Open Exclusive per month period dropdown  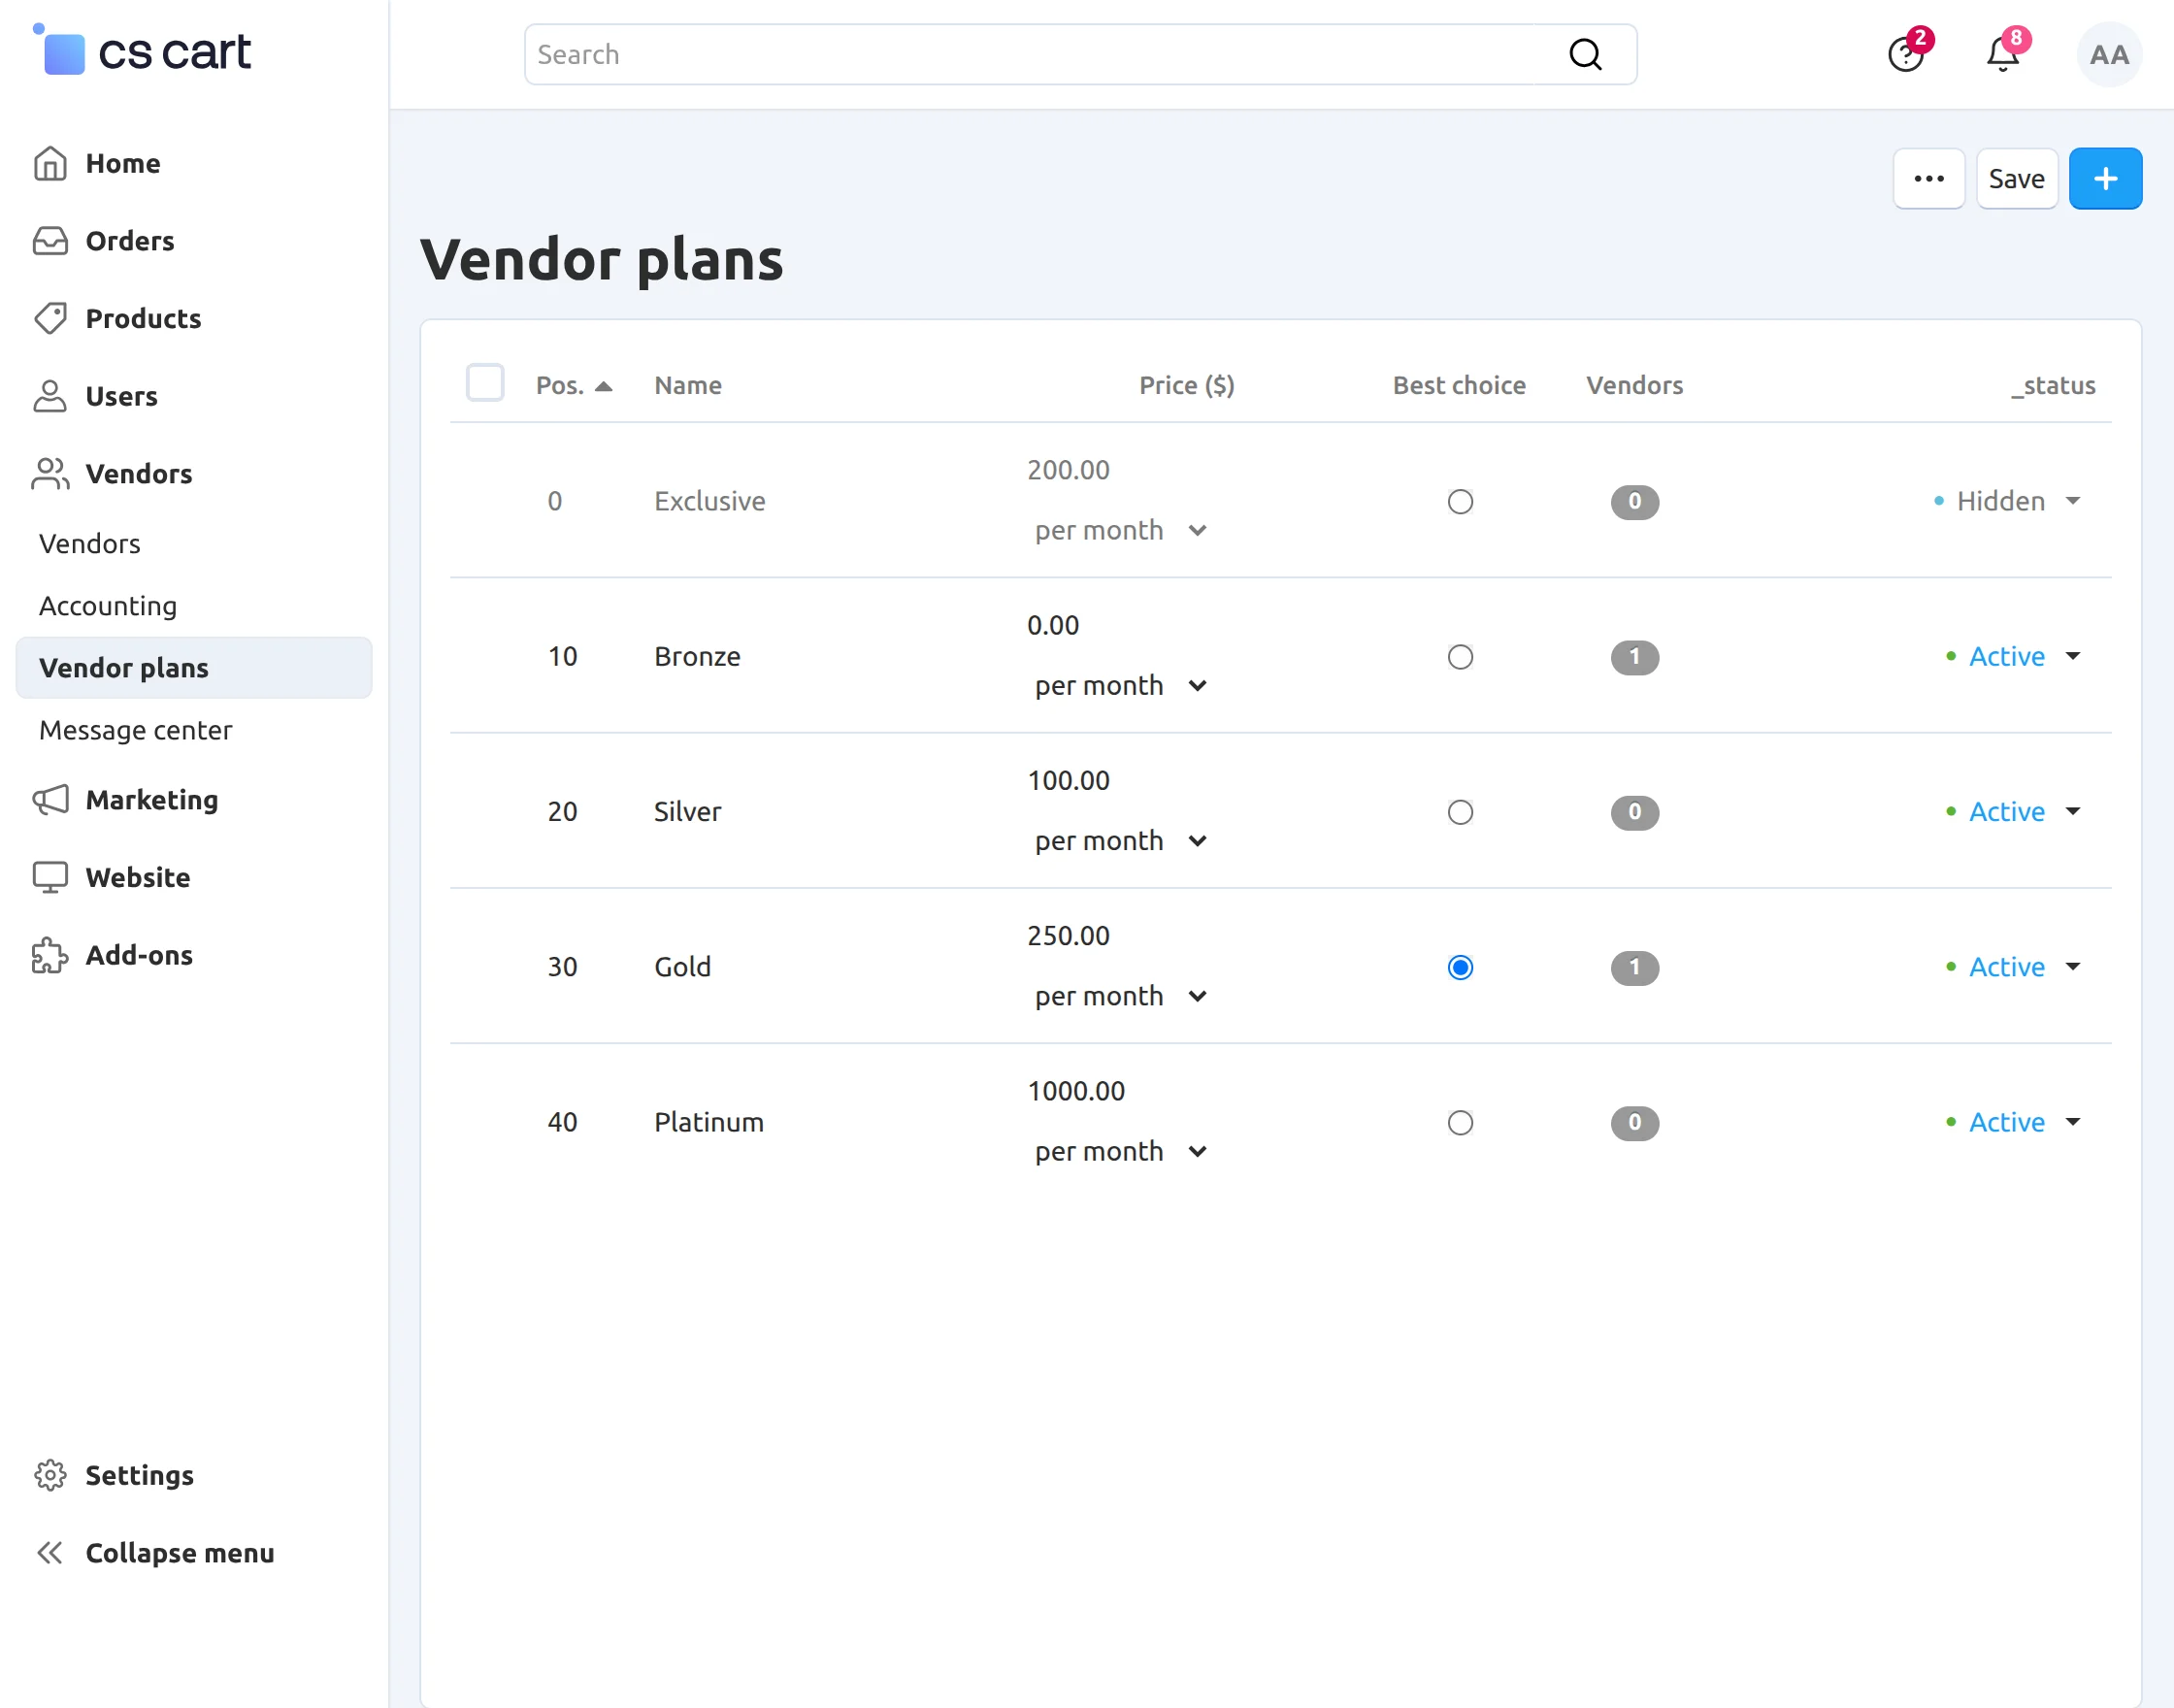click(1120, 530)
